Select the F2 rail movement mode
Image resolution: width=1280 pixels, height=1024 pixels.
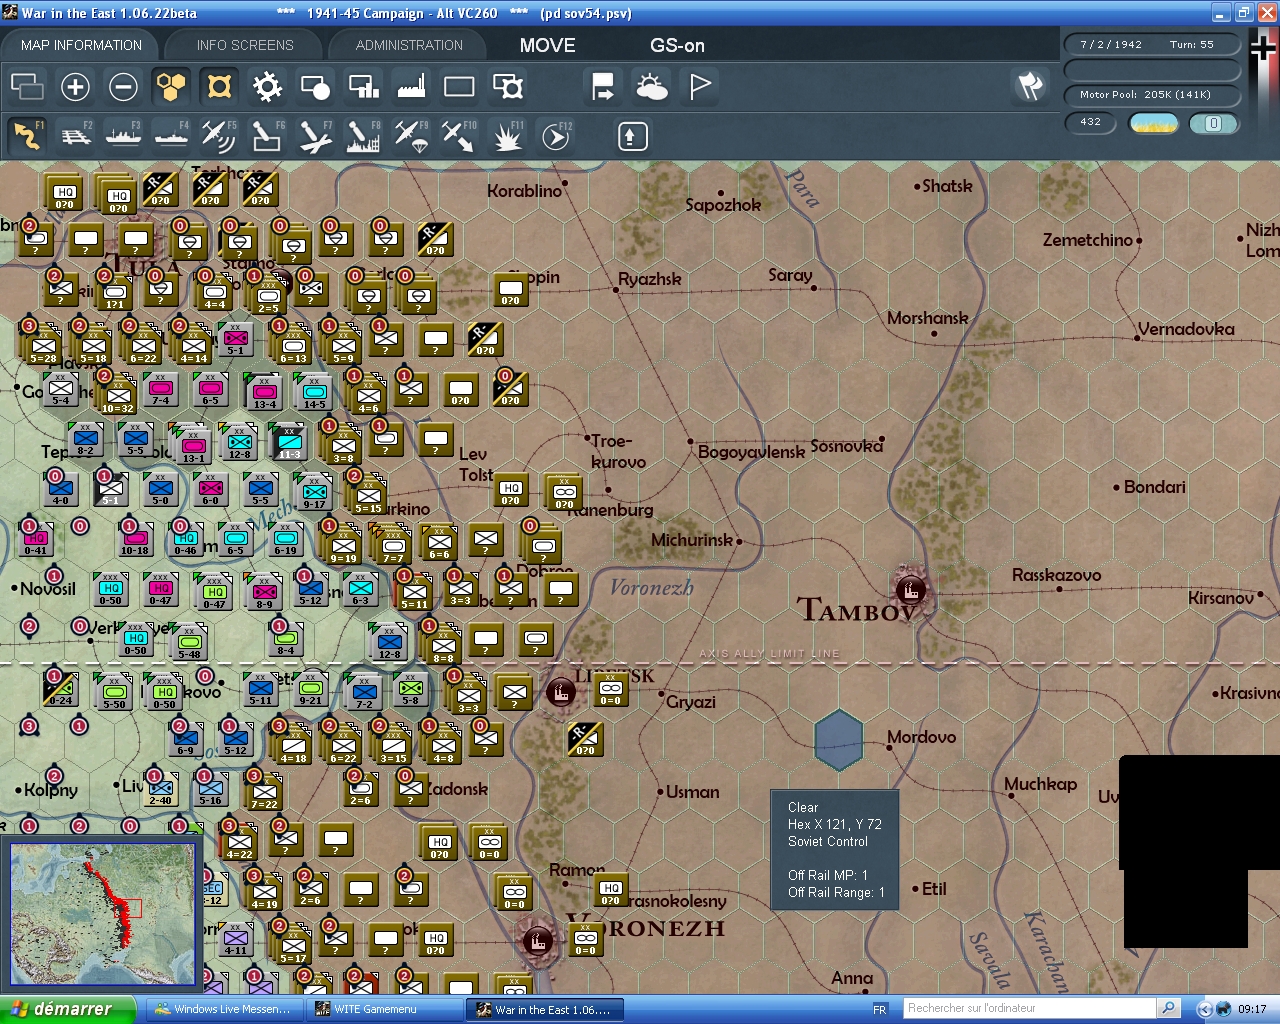click(75, 135)
